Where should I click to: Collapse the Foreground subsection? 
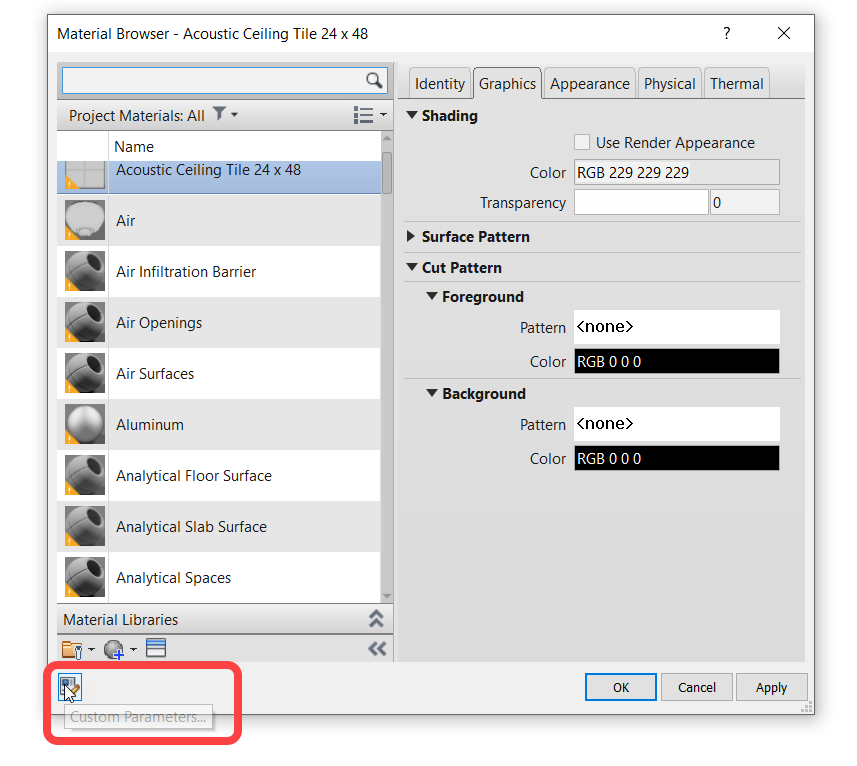click(x=432, y=296)
